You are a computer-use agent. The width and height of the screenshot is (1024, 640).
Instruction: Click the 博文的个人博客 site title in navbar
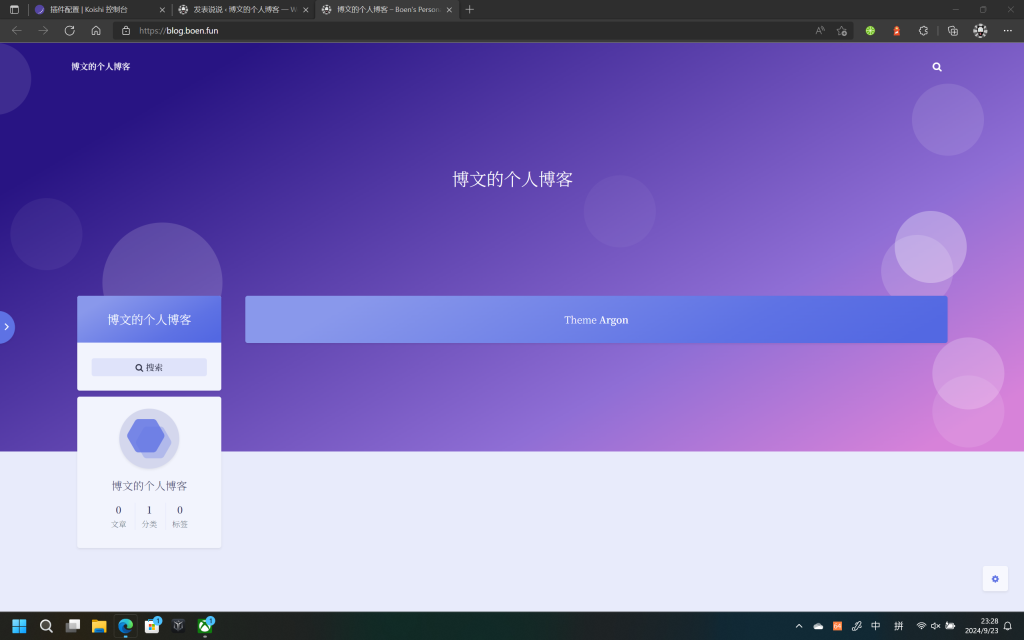coord(100,67)
